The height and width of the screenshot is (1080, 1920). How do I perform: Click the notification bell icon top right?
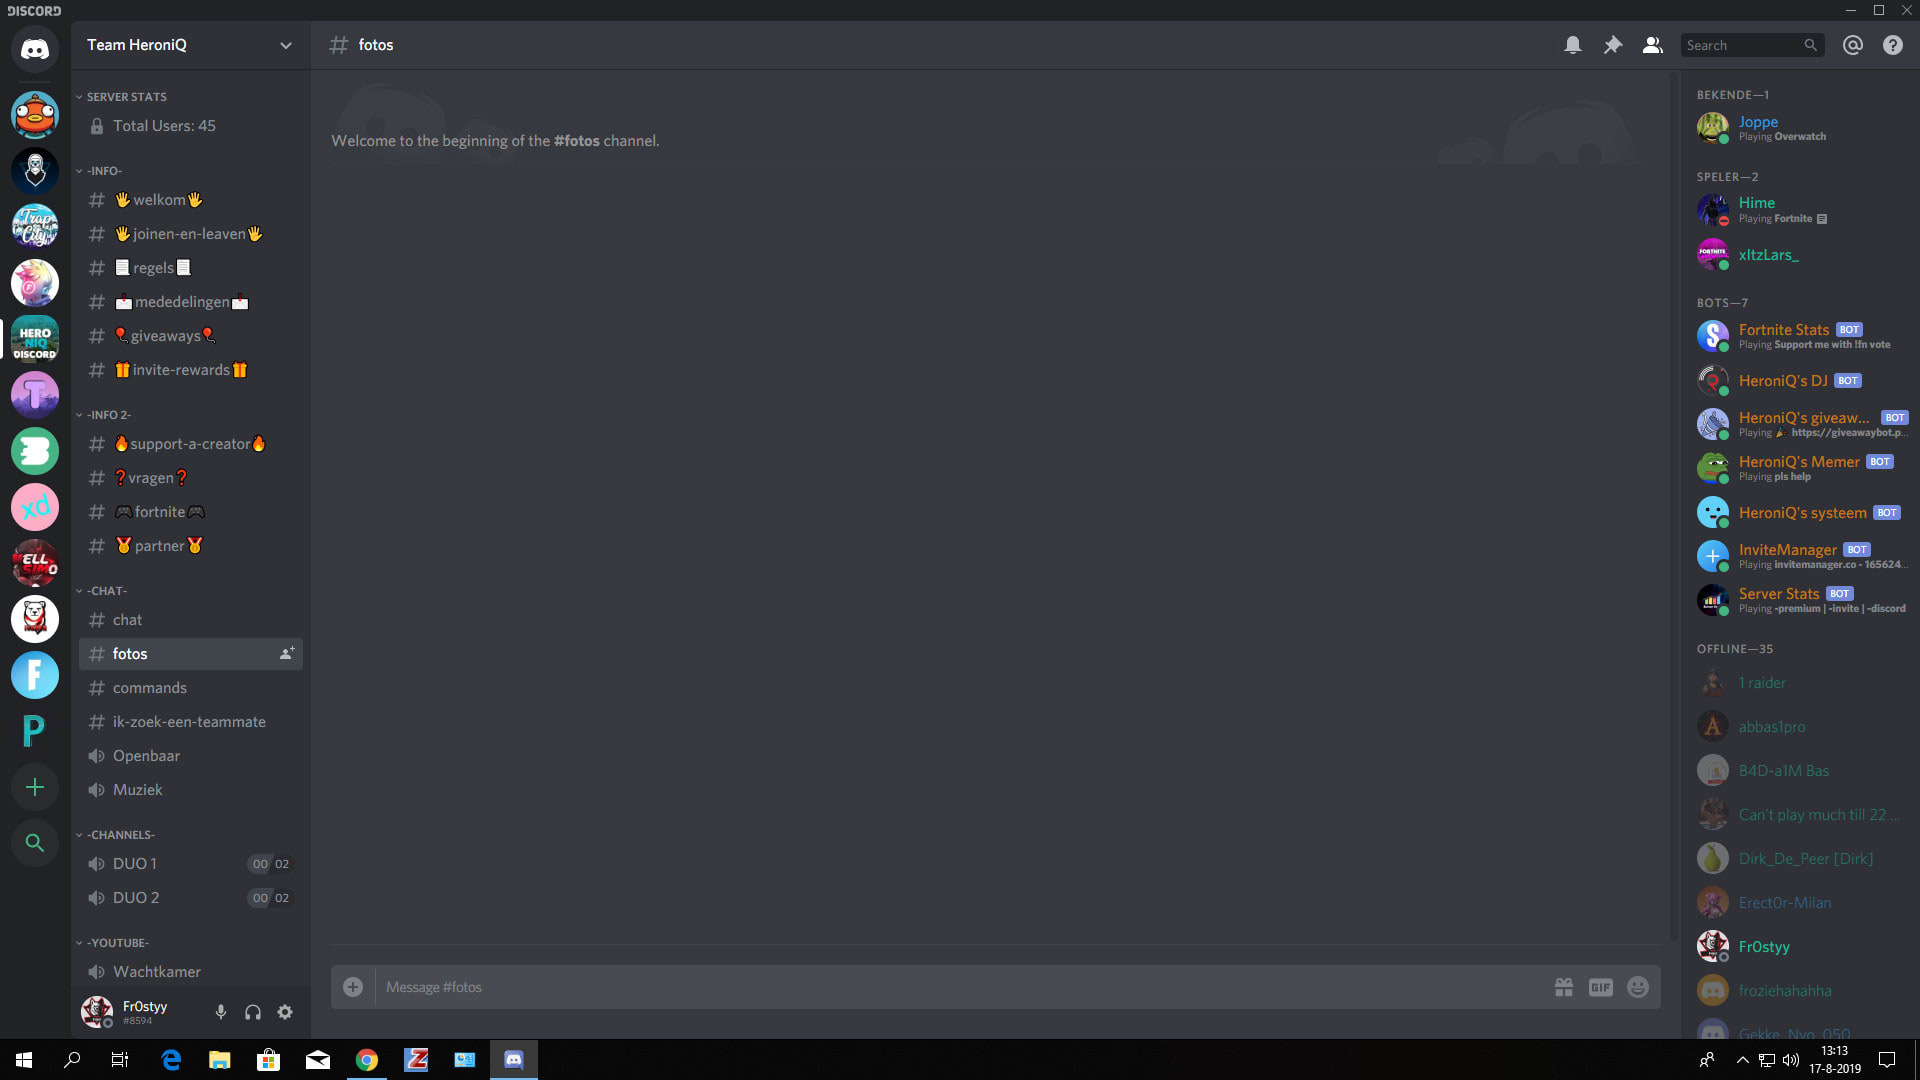coord(1572,45)
